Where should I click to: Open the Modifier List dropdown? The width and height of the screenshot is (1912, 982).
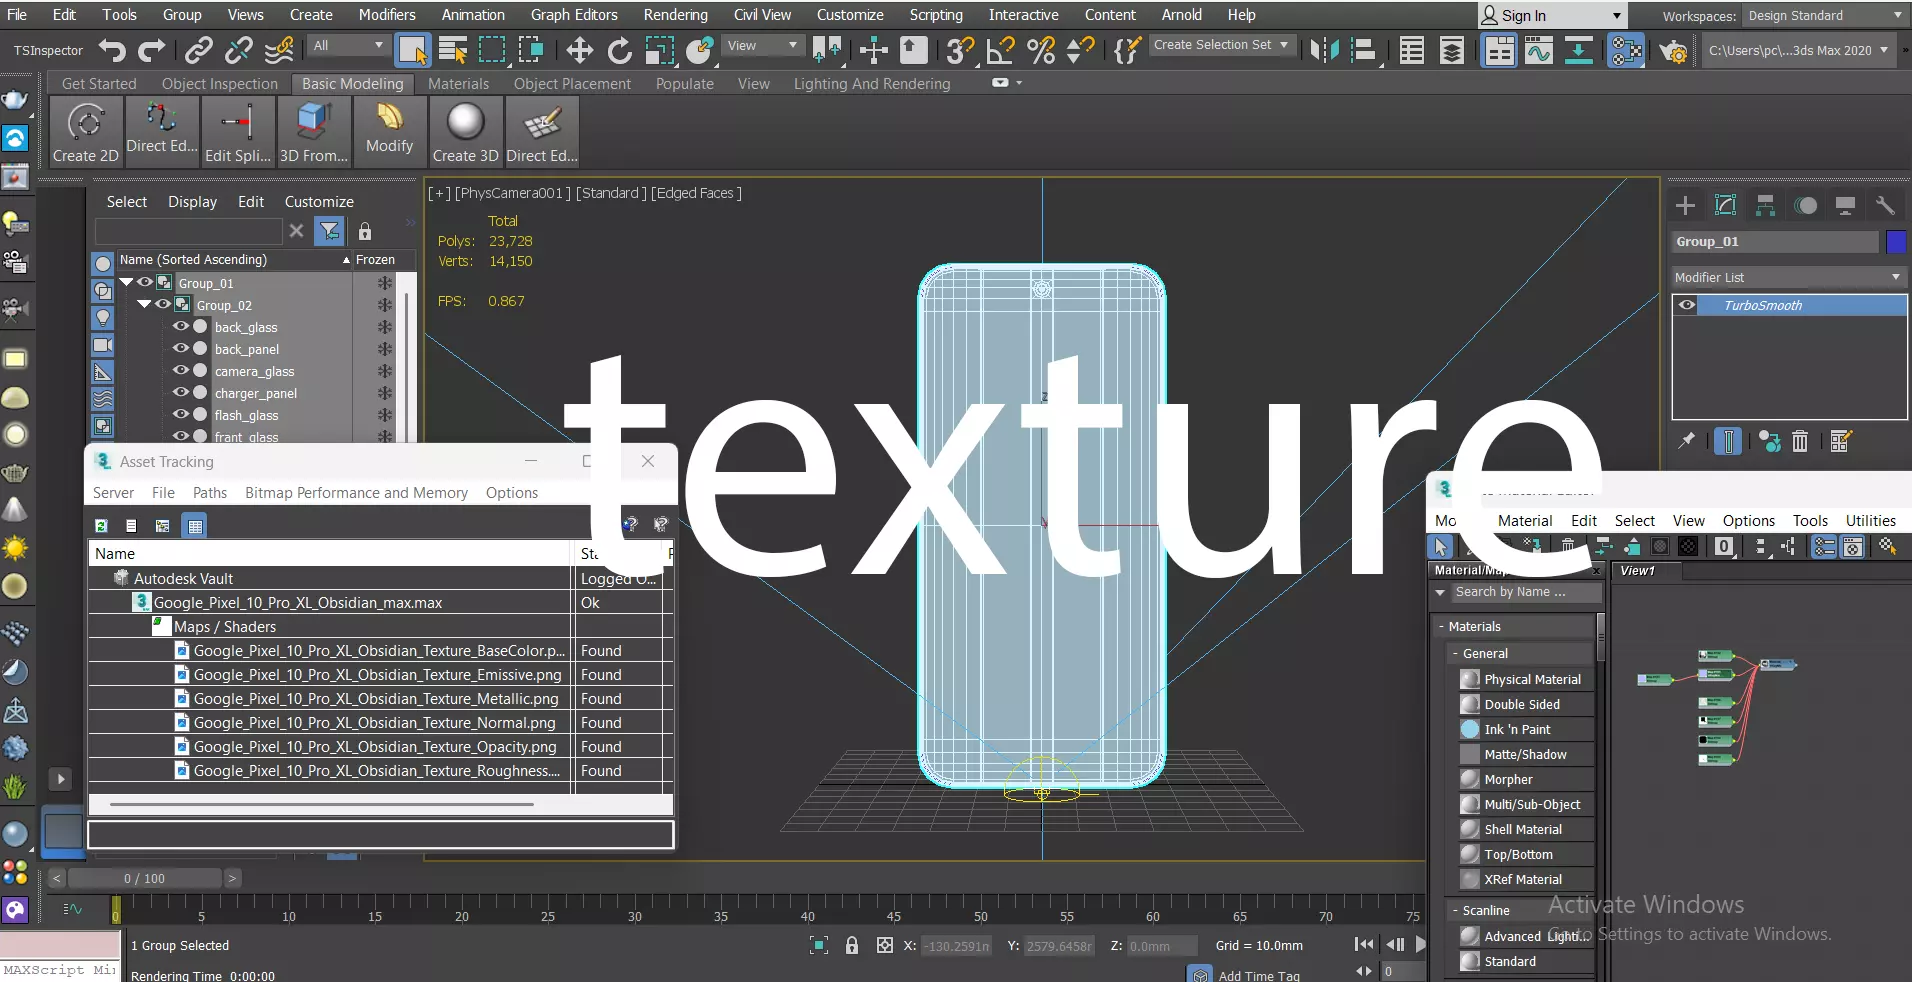(1789, 277)
